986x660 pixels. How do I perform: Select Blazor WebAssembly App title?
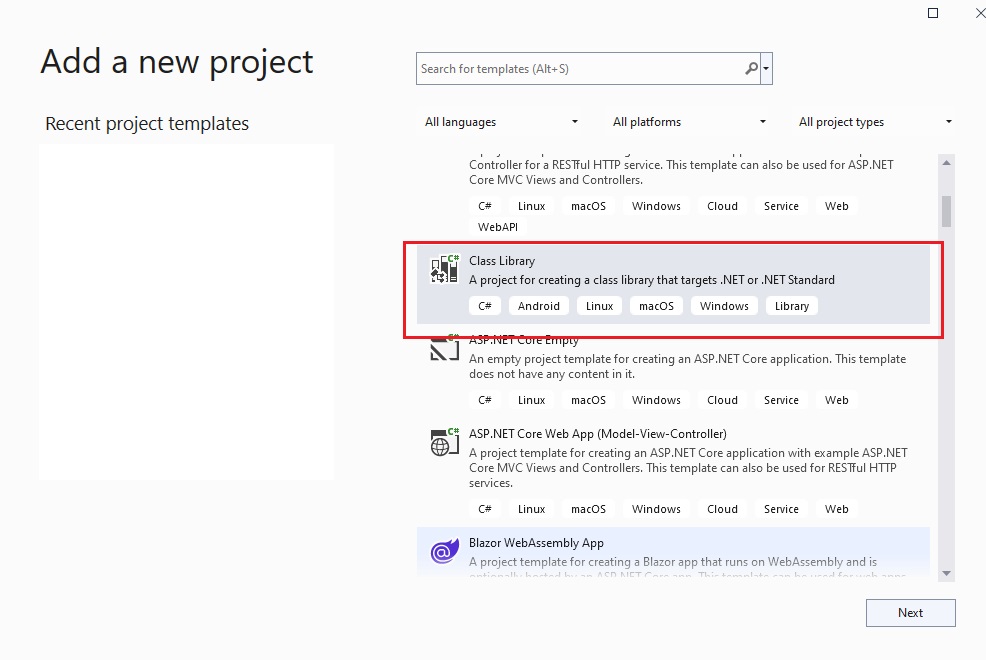(536, 543)
